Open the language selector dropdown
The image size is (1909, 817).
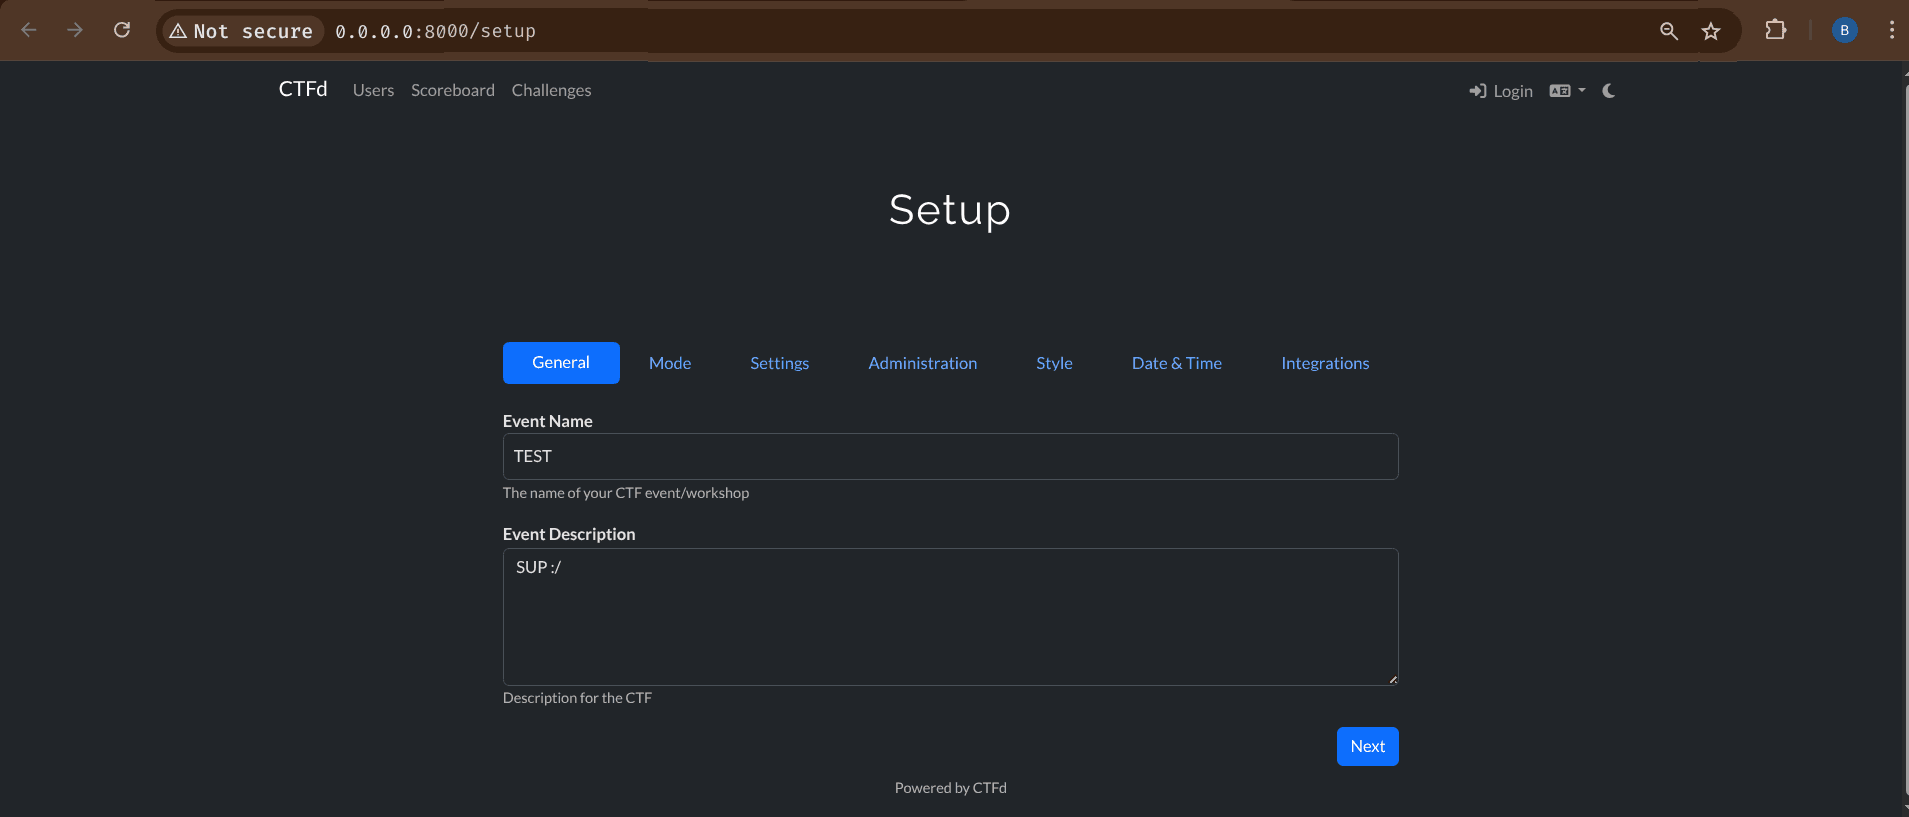pos(1566,91)
